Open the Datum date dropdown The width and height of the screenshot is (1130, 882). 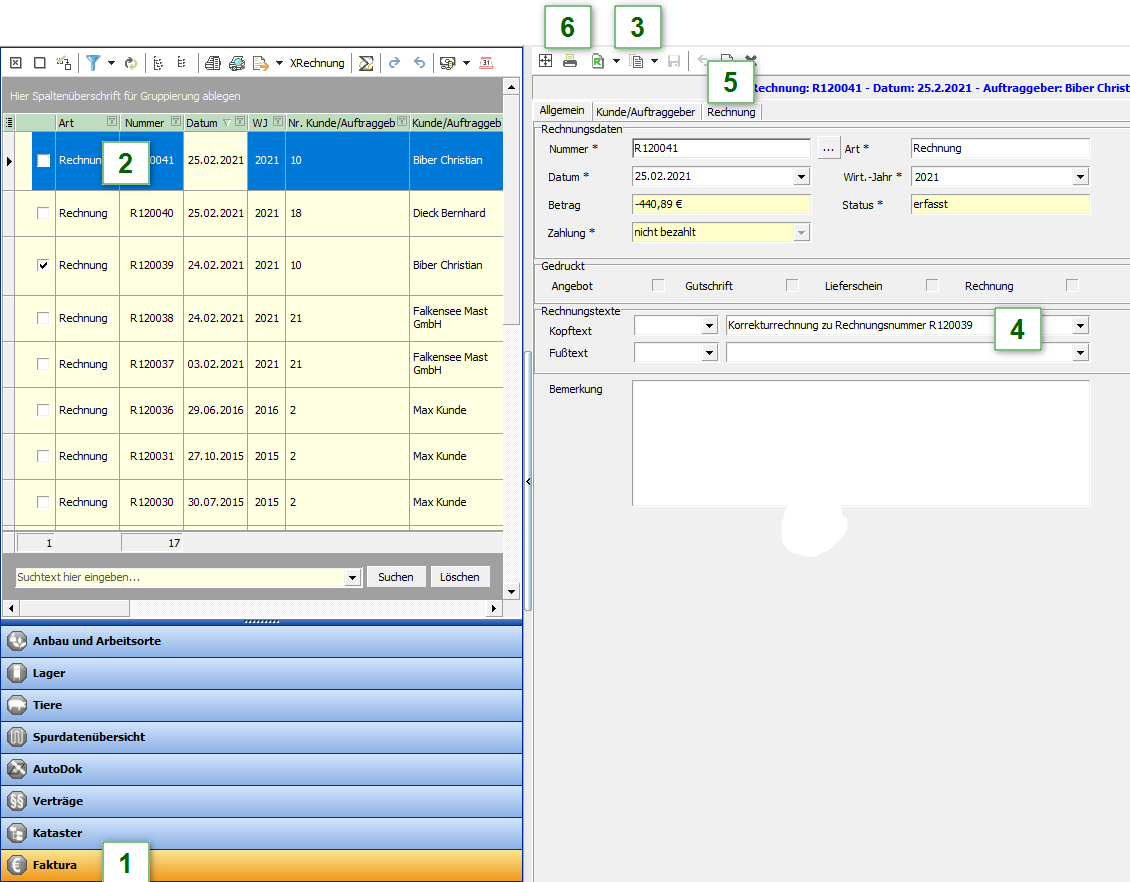point(801,177)
